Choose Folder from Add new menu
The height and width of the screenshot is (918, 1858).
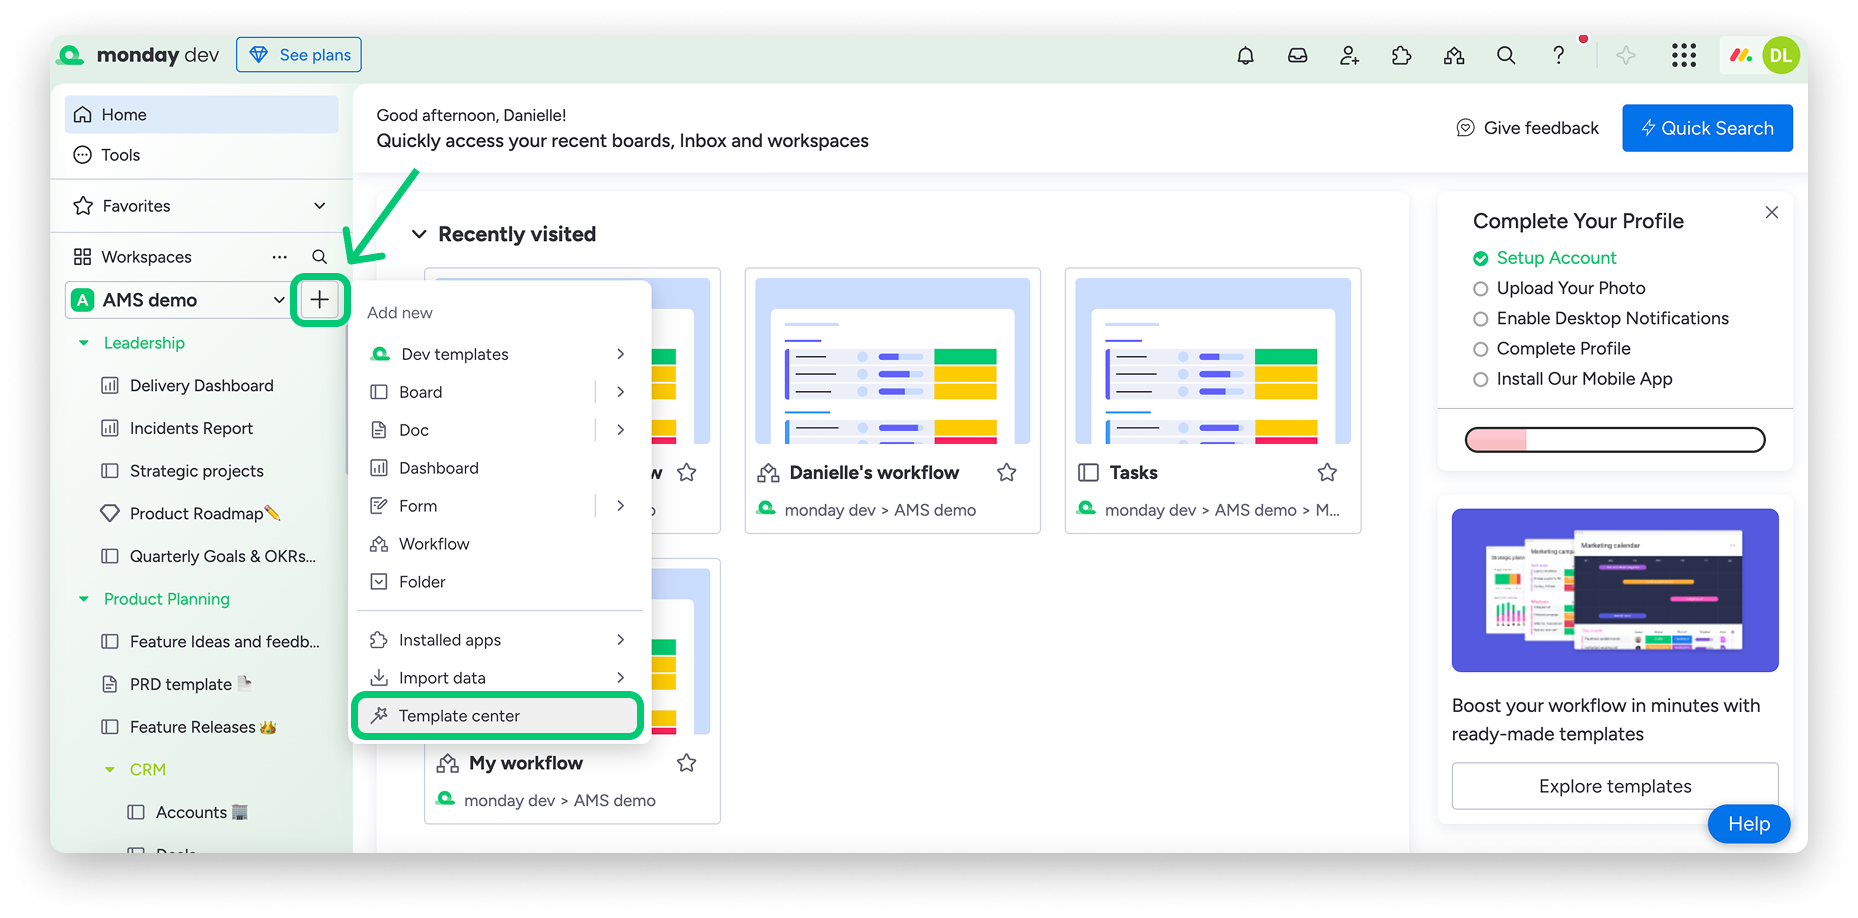500,582
